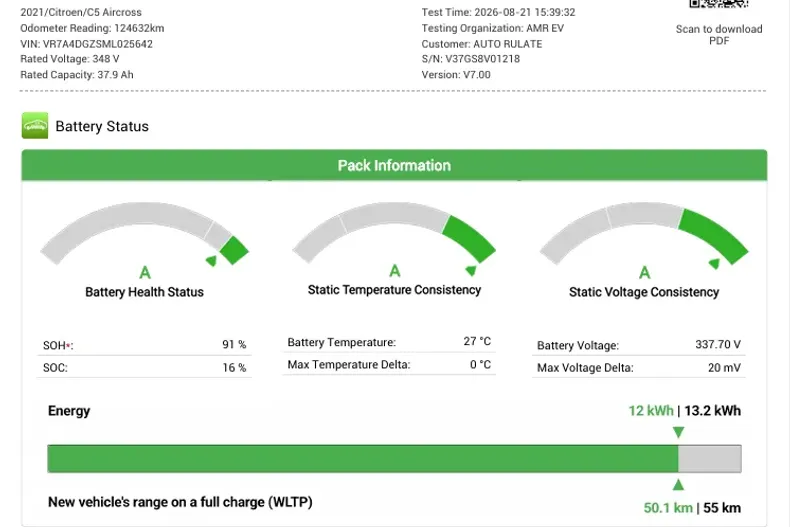Click the A grade under Temperature Consistency gauge

394,271
